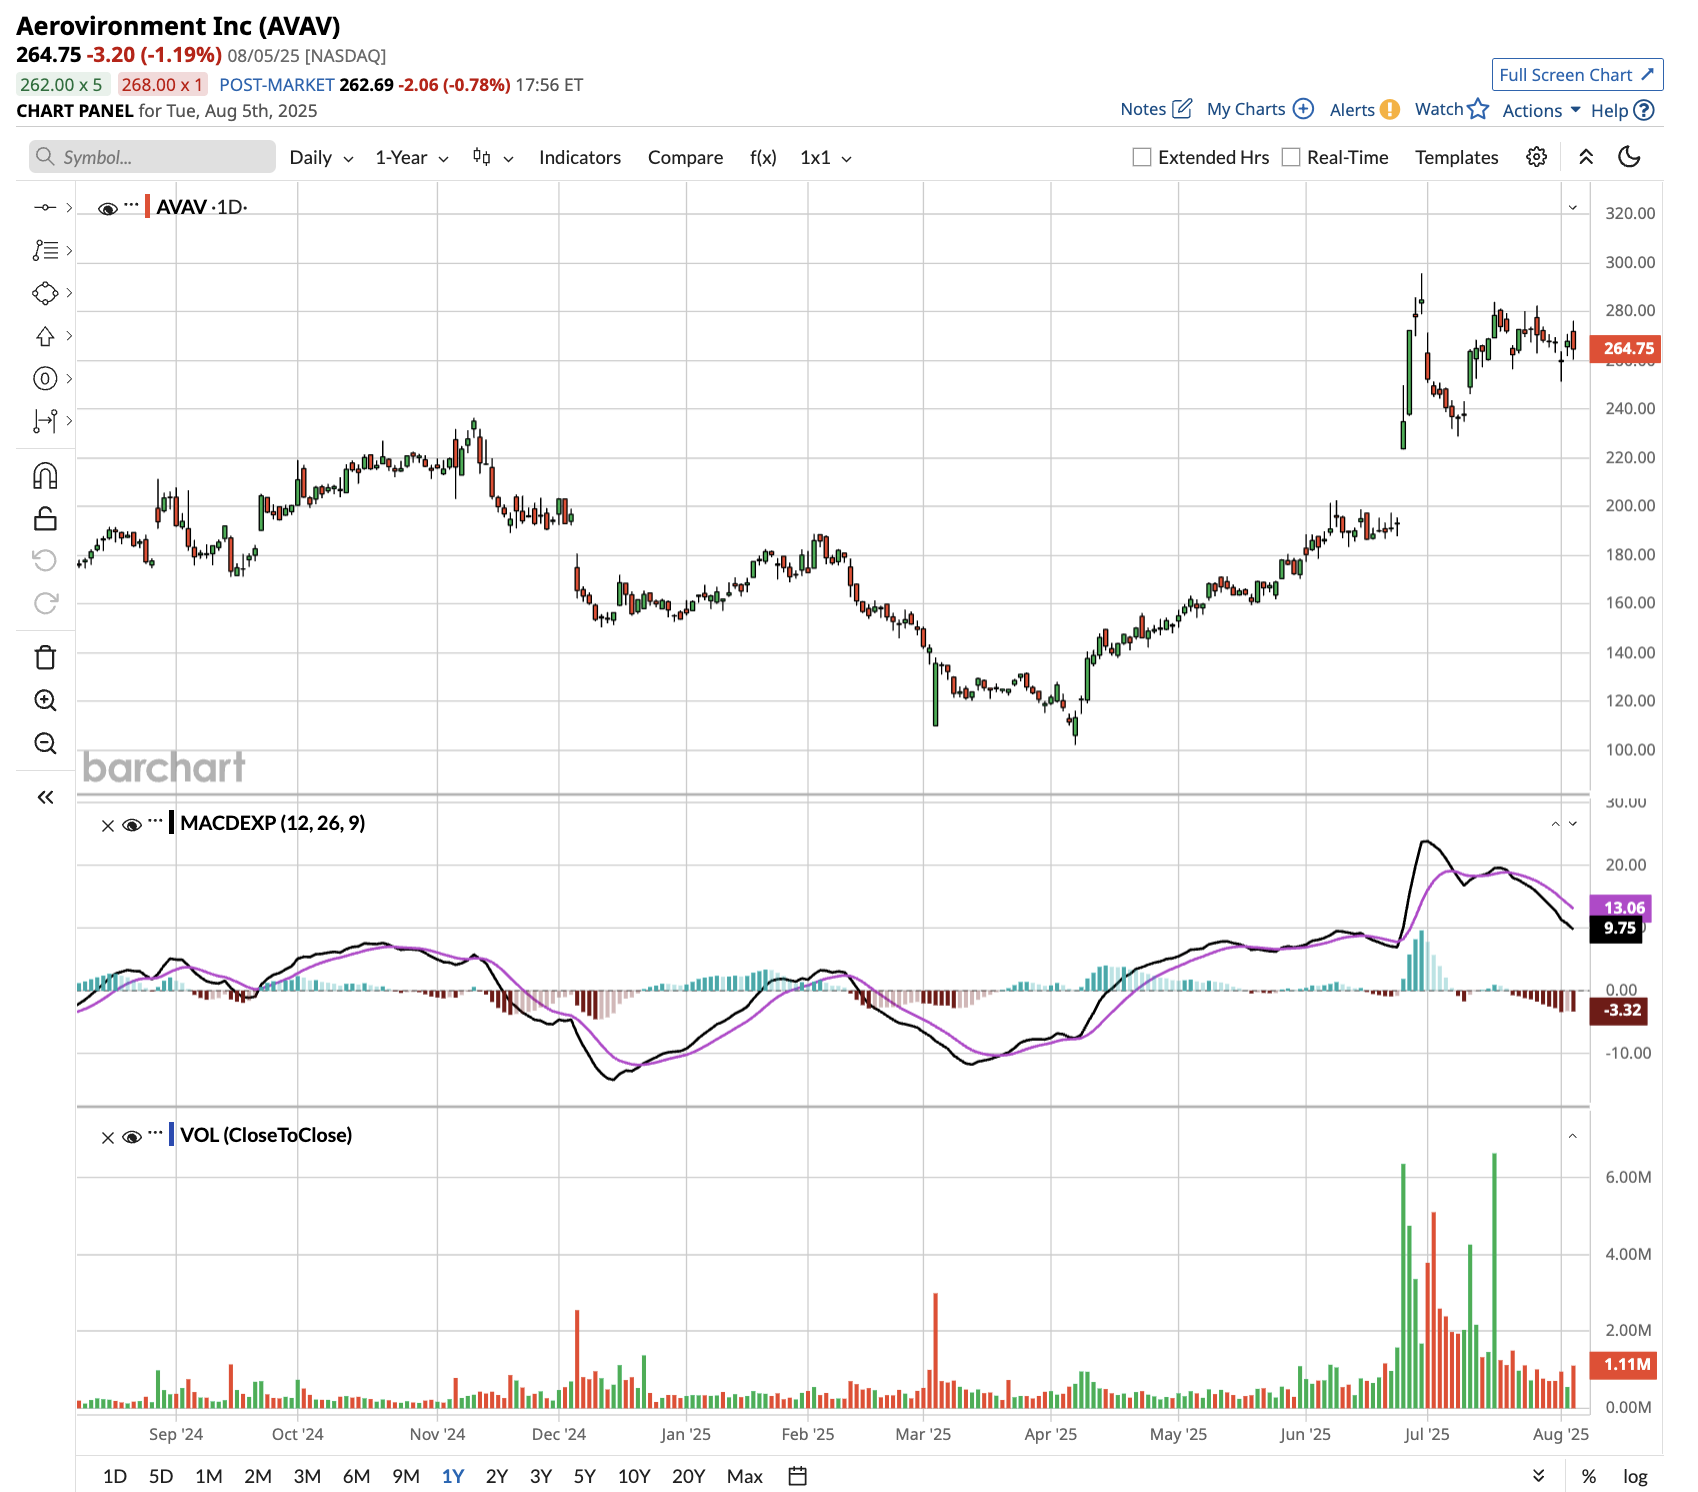Click the MACDEXP black color swatch
This screenshot has height=1492, width=1698.
click(x=172, y=823)
